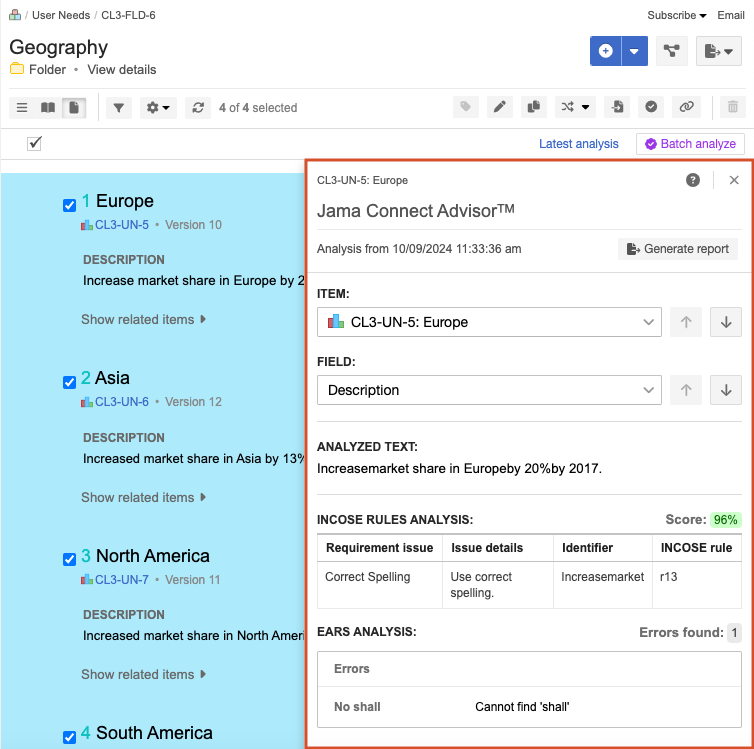Expand Show related items under Europe
754x749 pixels.
143,319
